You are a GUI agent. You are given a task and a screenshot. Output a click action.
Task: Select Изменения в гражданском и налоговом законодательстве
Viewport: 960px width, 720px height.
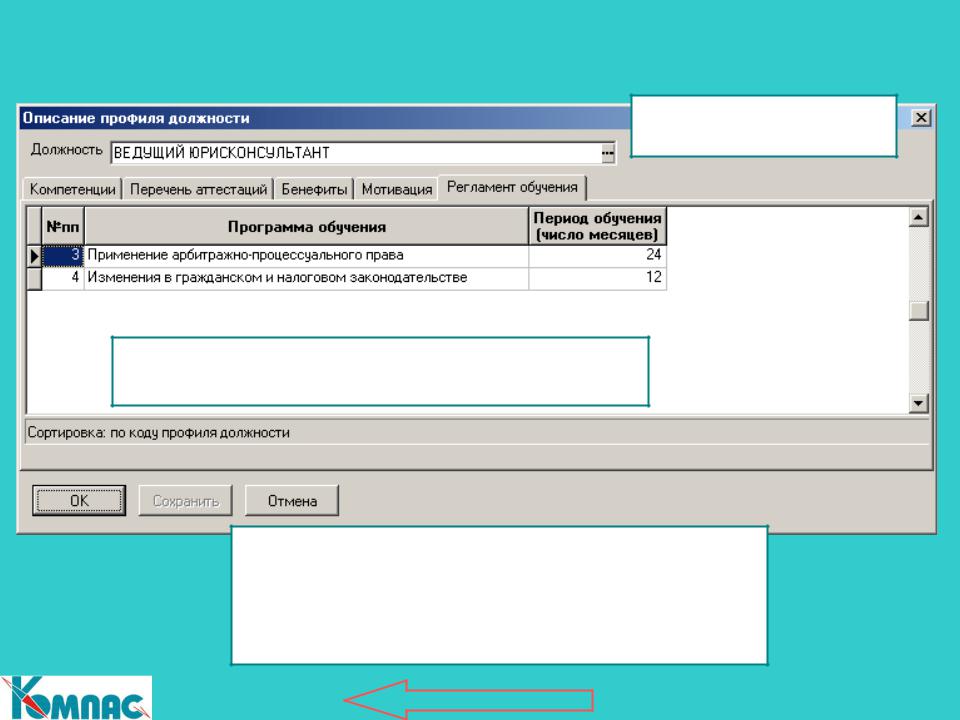click(x=306, y=277)
